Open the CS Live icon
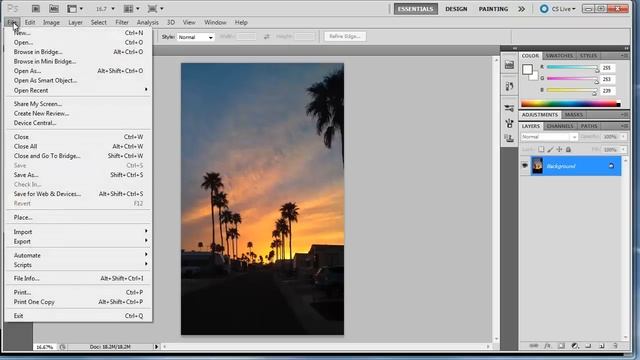The height and width of the screenshot is (360, 640). pos(544,9)
